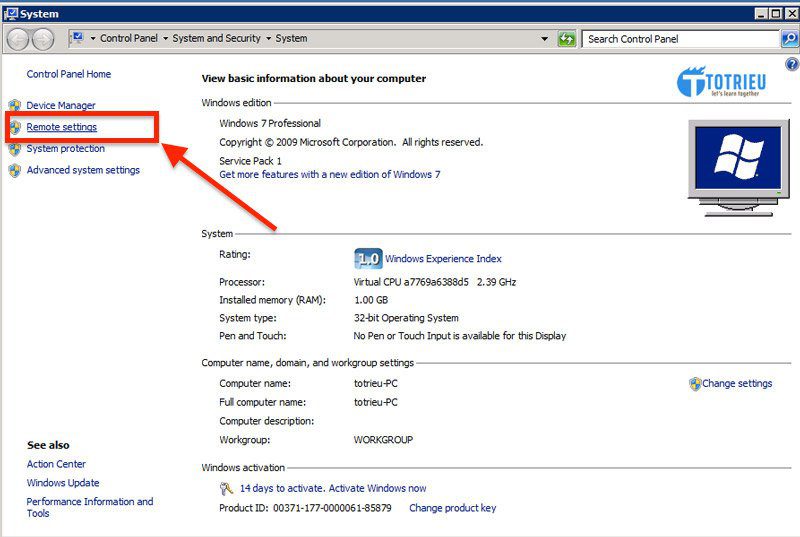Open System protection in the sidebar
The height and width of the screenshot is (537, 800).
[x=66, y=149]
